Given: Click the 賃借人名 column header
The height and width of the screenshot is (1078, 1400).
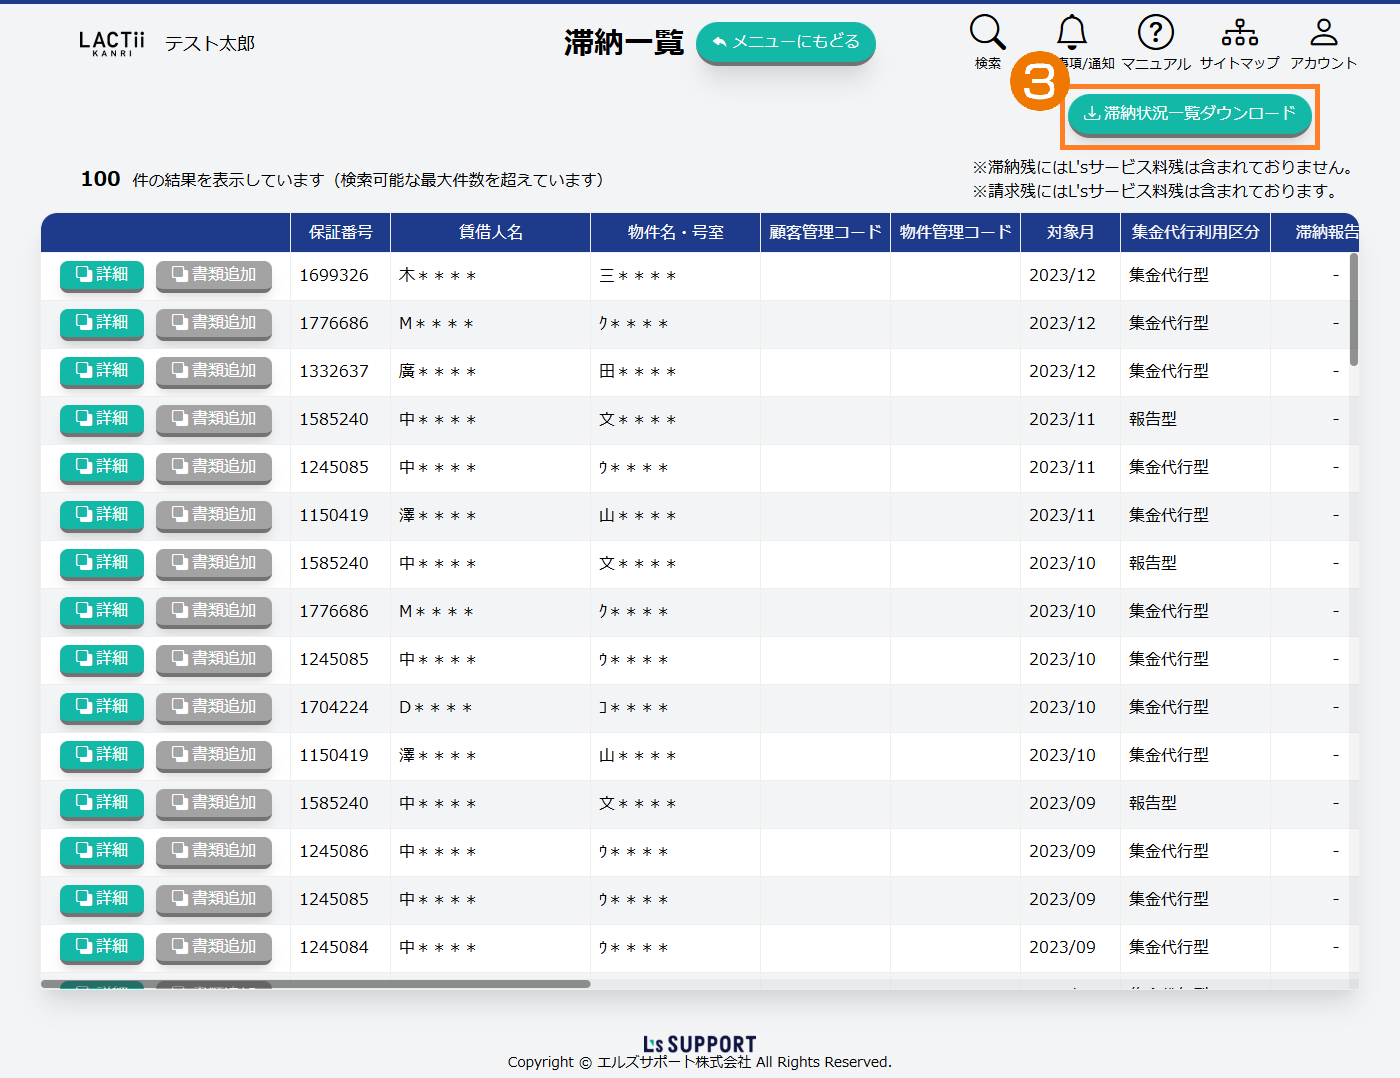Looking at the screenshot, I should point(490,232).
